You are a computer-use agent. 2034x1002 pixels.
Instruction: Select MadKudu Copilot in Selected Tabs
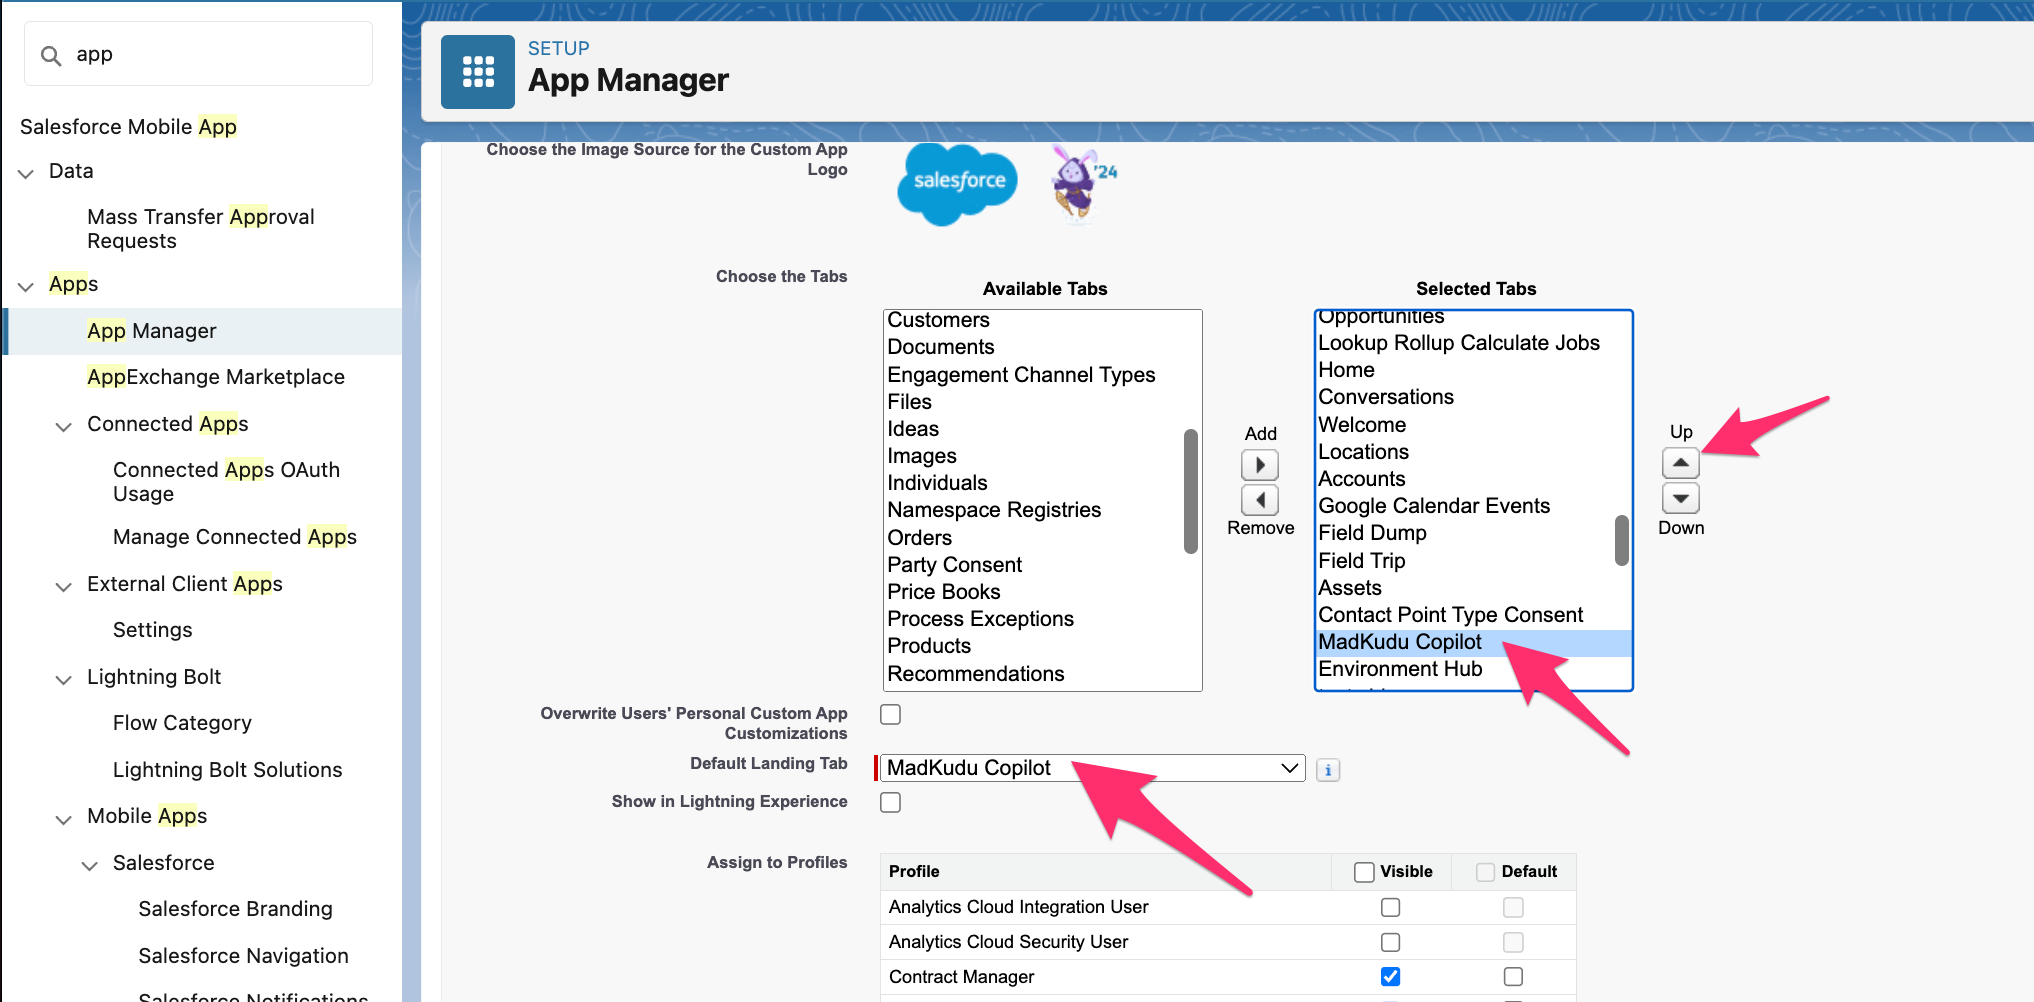1473,642
